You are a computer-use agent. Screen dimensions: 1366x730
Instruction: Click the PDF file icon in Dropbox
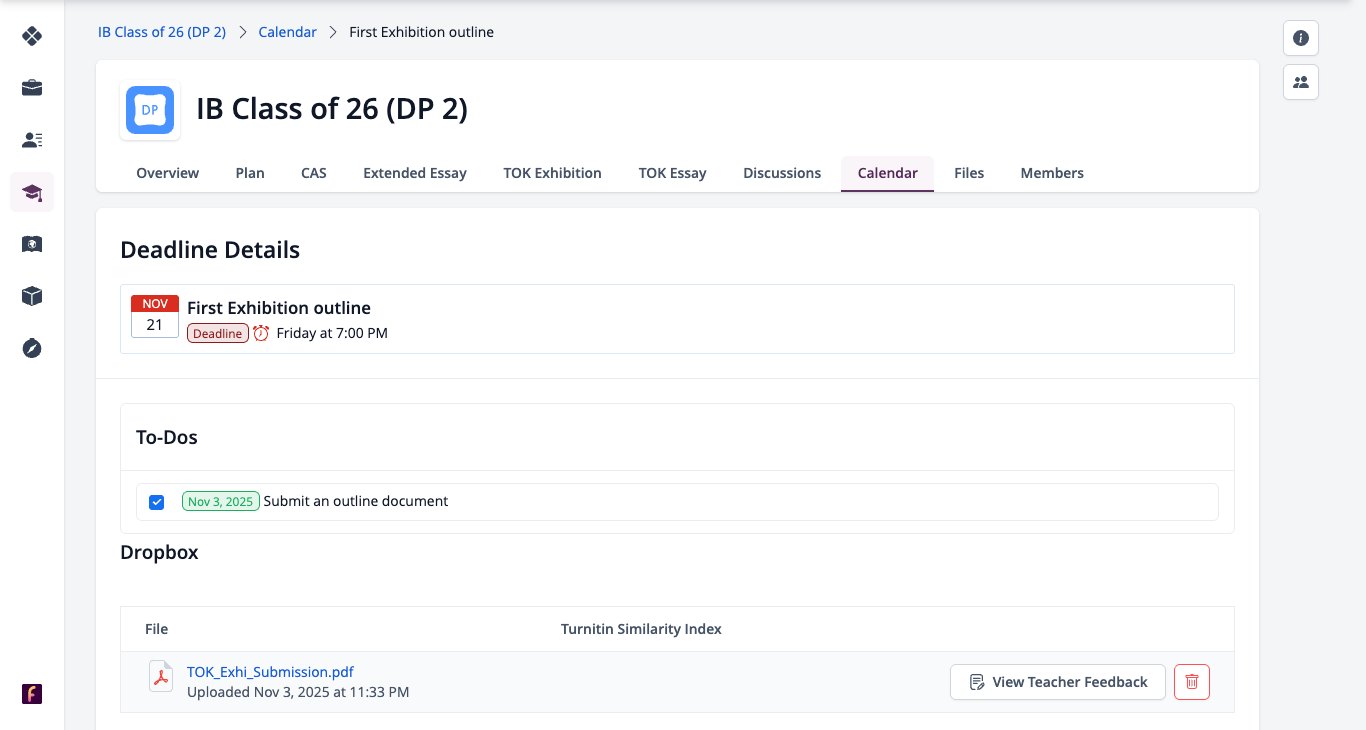pyautogui.click(x=161, y=676)
